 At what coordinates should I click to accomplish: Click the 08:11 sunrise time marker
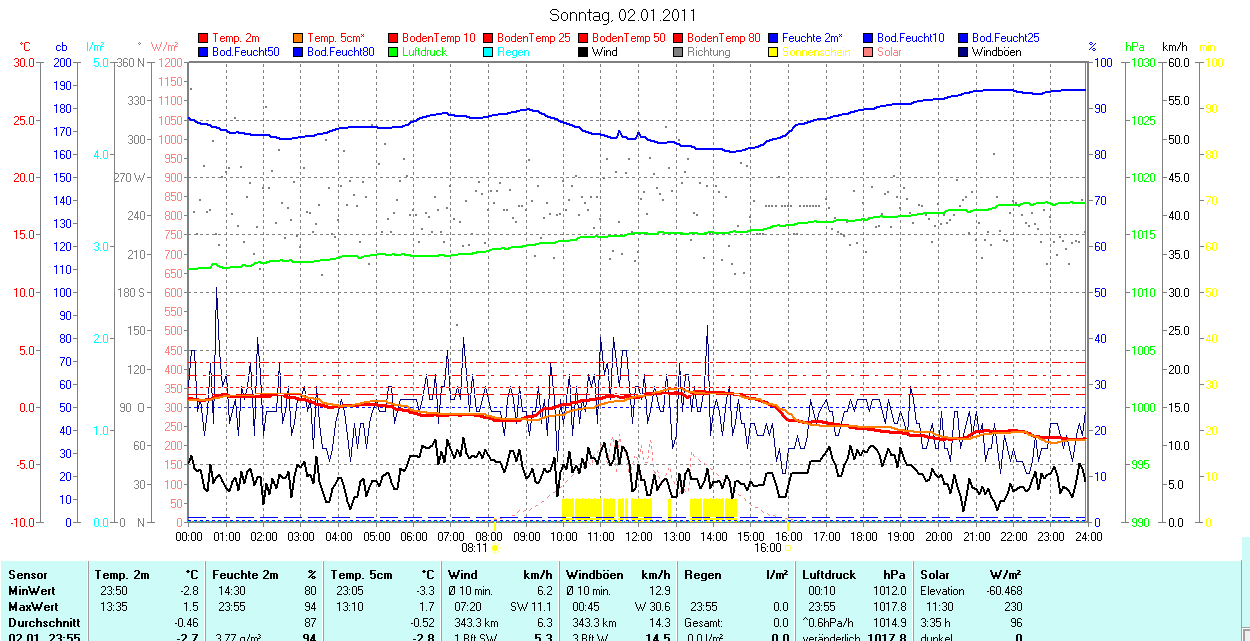[x=475, y=548]
